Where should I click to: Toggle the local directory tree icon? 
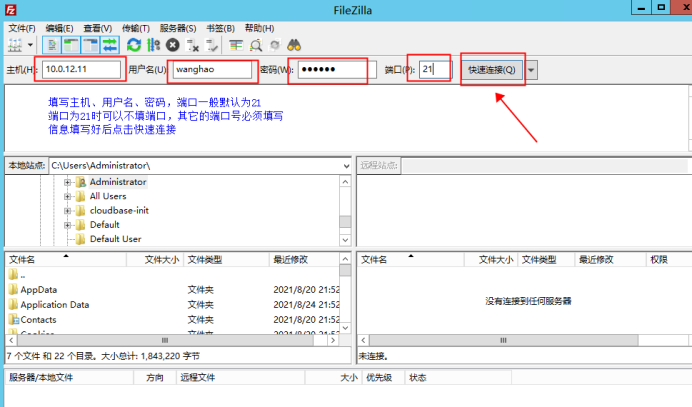tap(71, 45)
